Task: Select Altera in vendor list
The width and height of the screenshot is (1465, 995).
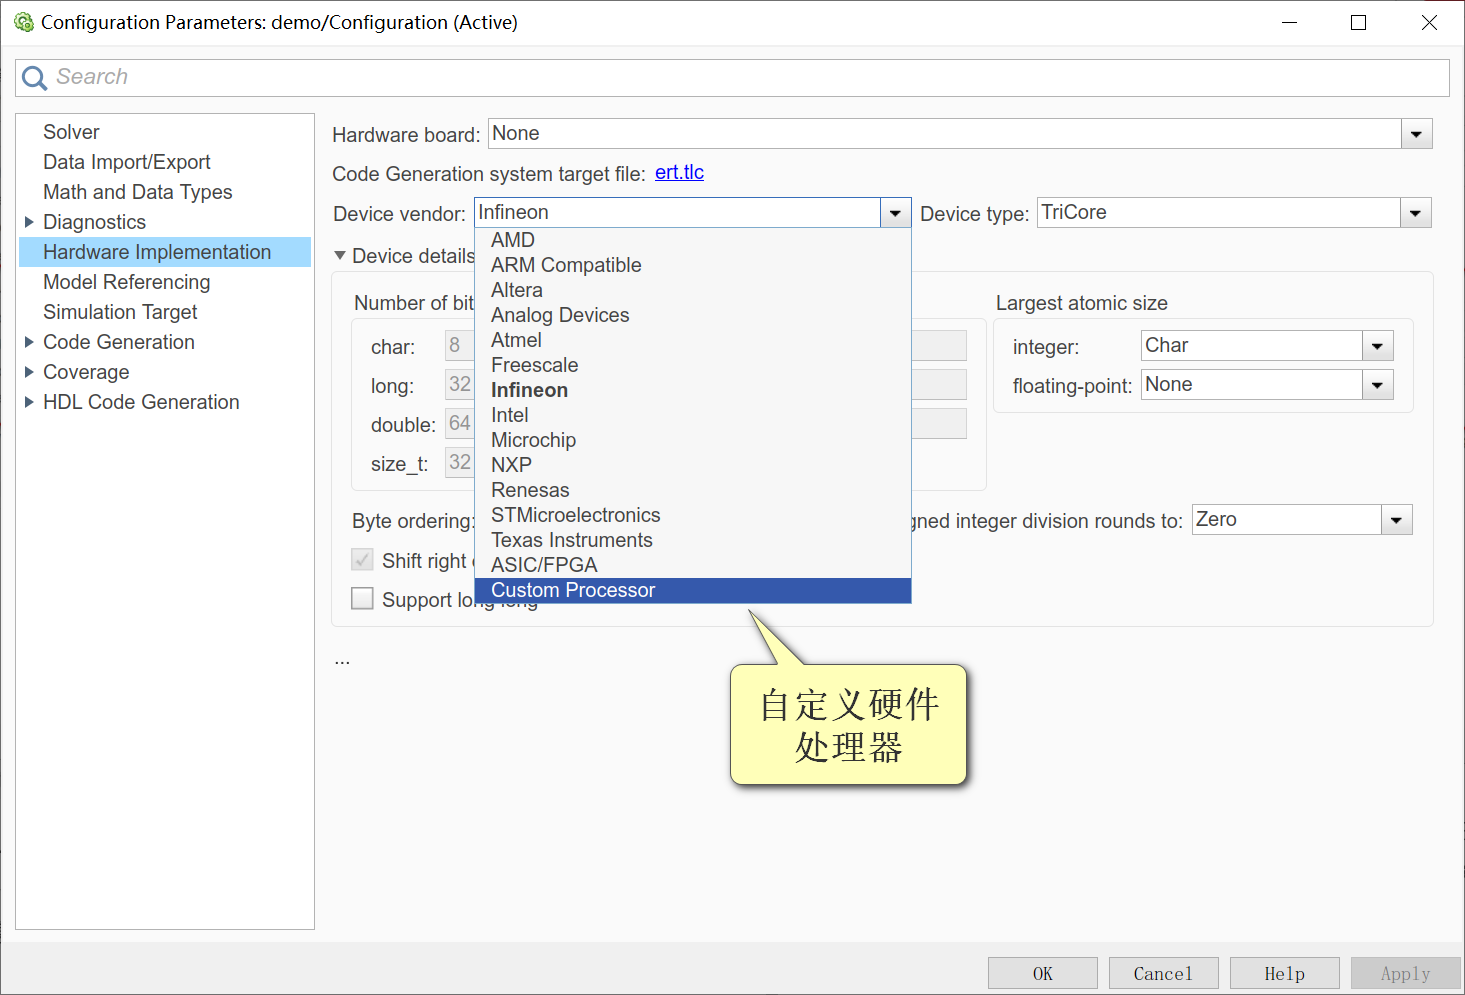Action: [693, 290]
